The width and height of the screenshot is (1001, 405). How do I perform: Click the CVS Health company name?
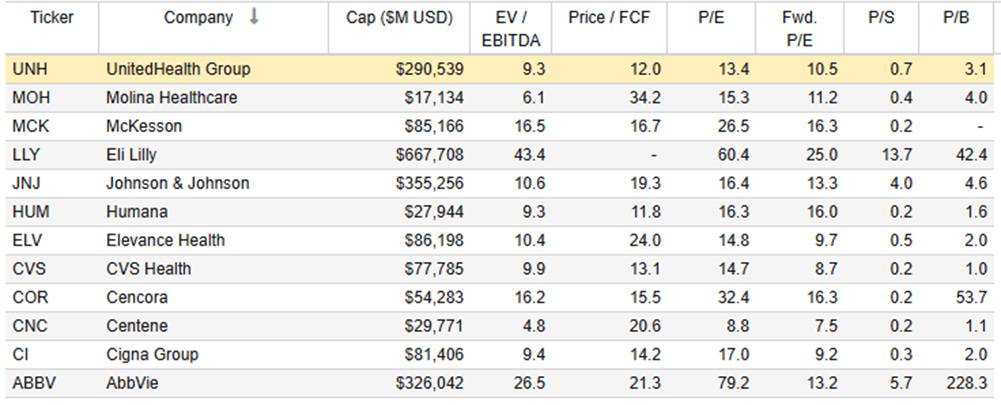coord(148,269)
